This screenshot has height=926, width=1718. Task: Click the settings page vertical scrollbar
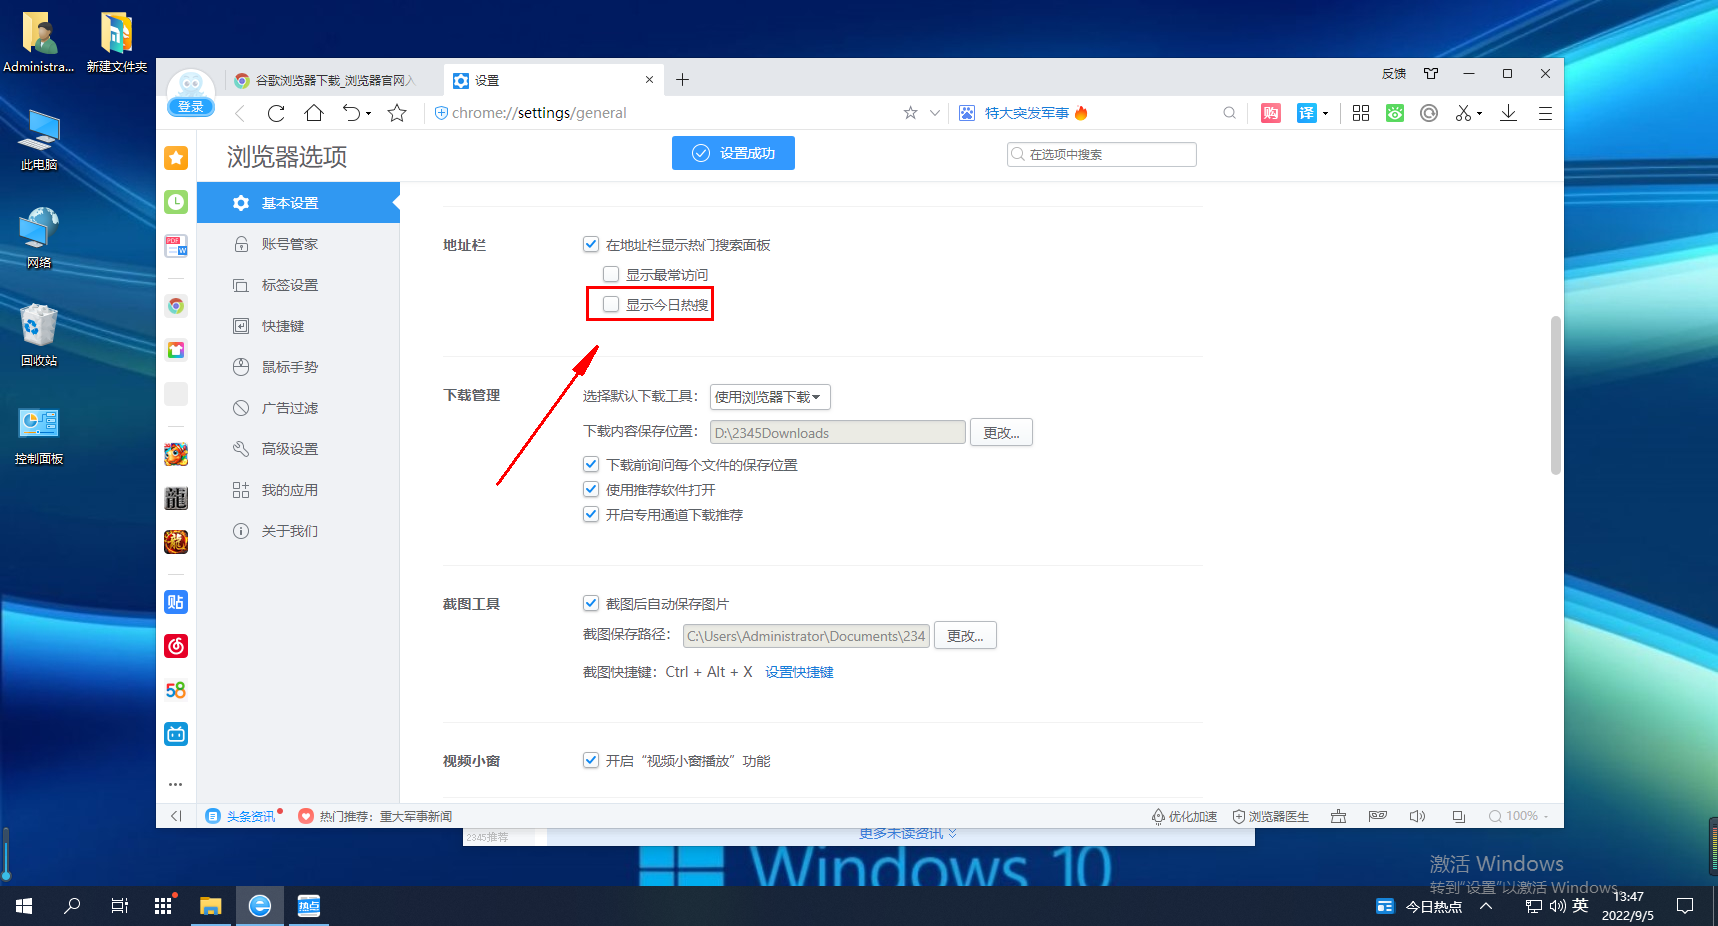(1555, 395)
